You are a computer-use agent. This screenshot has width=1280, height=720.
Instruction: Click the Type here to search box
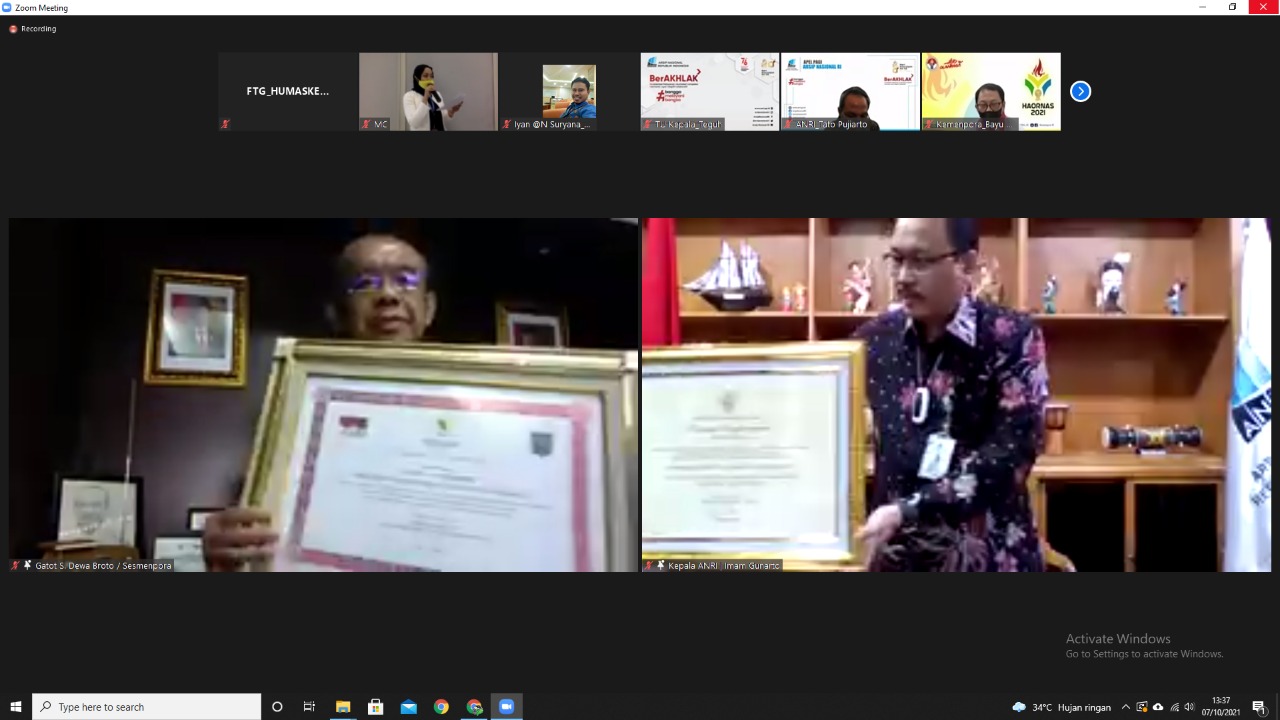click(x=147, y=707)
